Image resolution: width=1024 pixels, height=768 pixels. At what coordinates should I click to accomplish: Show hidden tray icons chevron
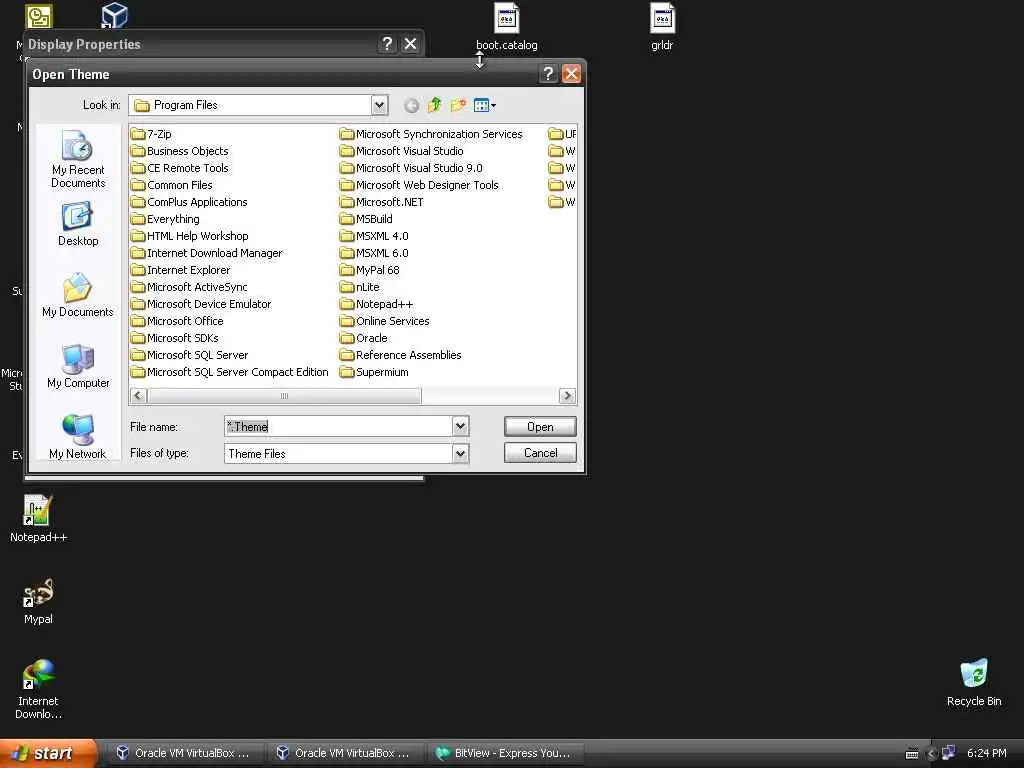pos(932,754)
